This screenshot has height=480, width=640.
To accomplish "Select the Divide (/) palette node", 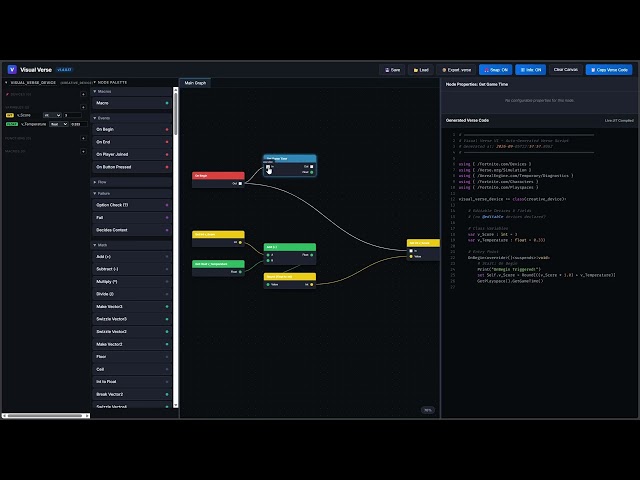I will click(131, 294).
